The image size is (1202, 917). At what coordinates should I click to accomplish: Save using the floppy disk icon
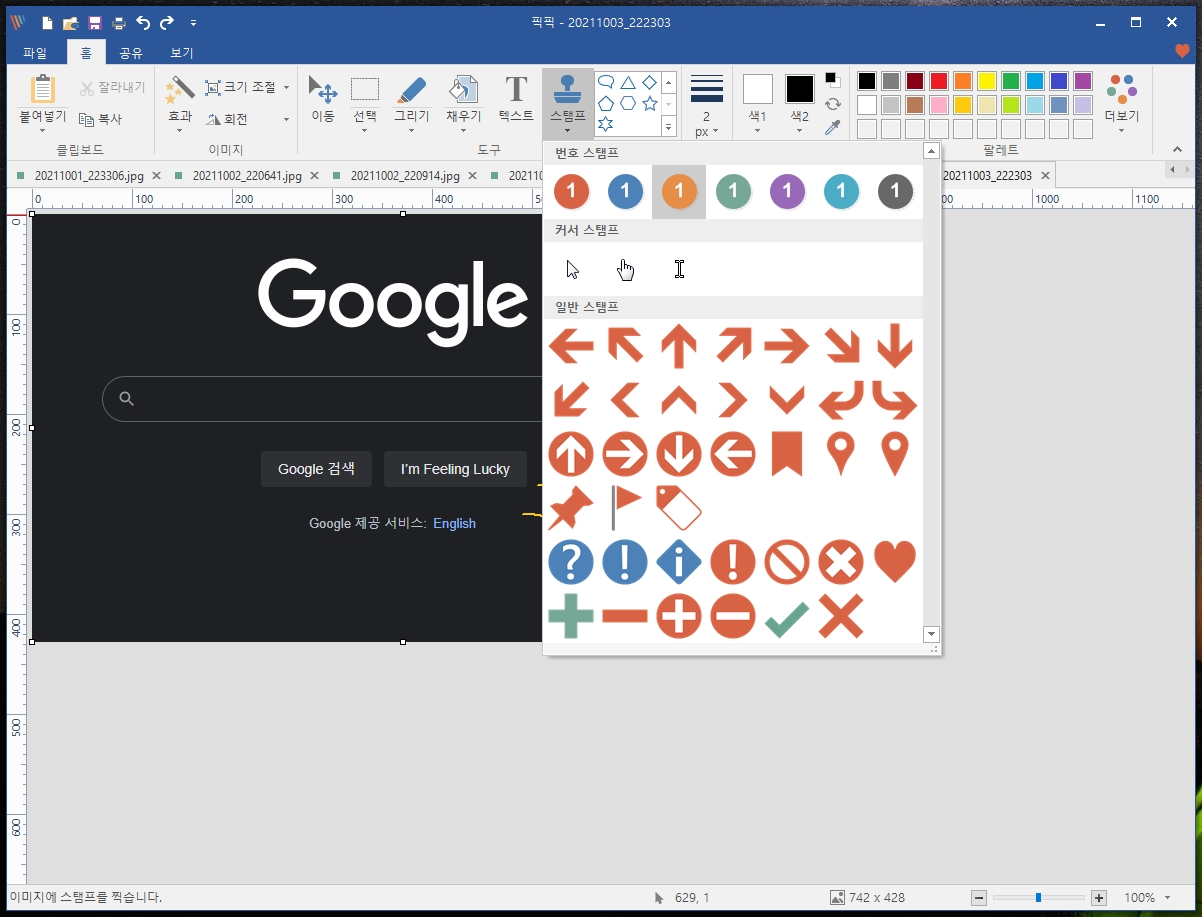[x=94, y=22]
